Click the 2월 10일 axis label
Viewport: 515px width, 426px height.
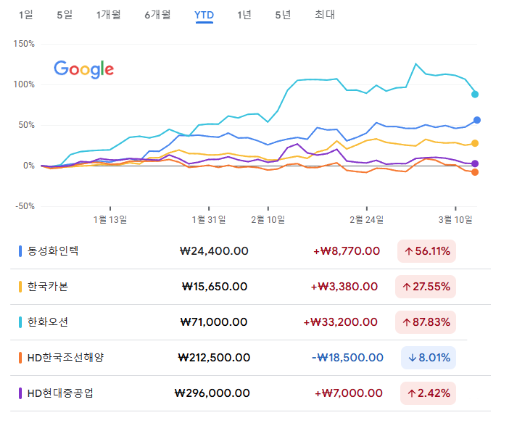[268, 220]
